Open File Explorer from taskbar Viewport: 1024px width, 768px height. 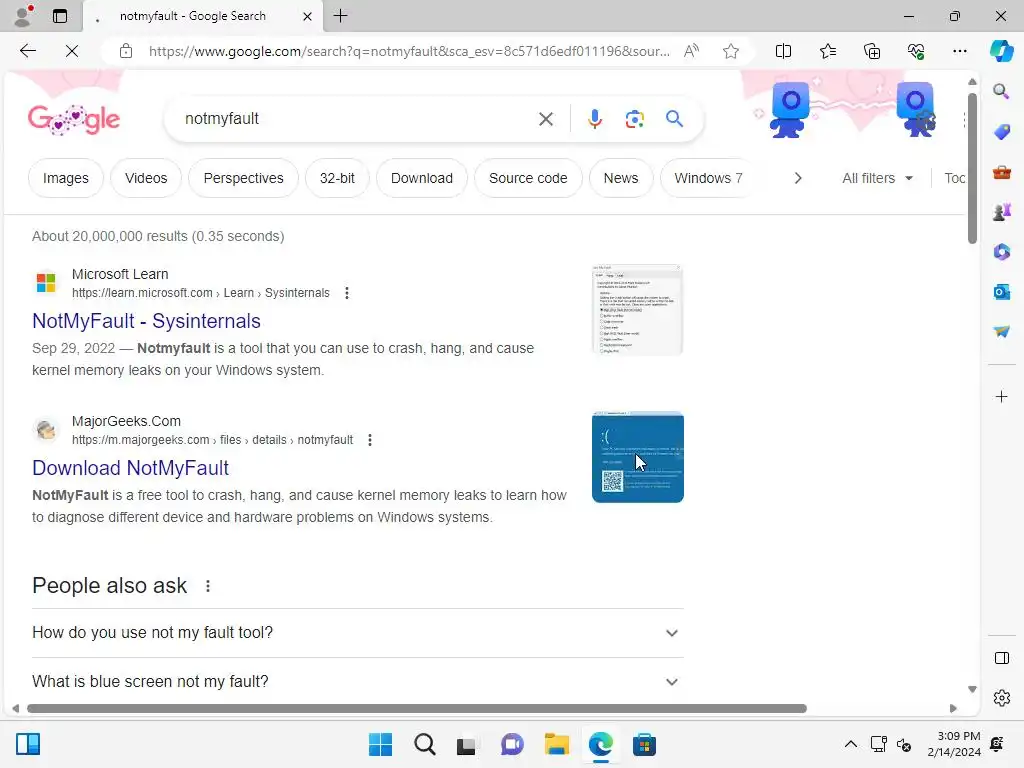(556, 744)
